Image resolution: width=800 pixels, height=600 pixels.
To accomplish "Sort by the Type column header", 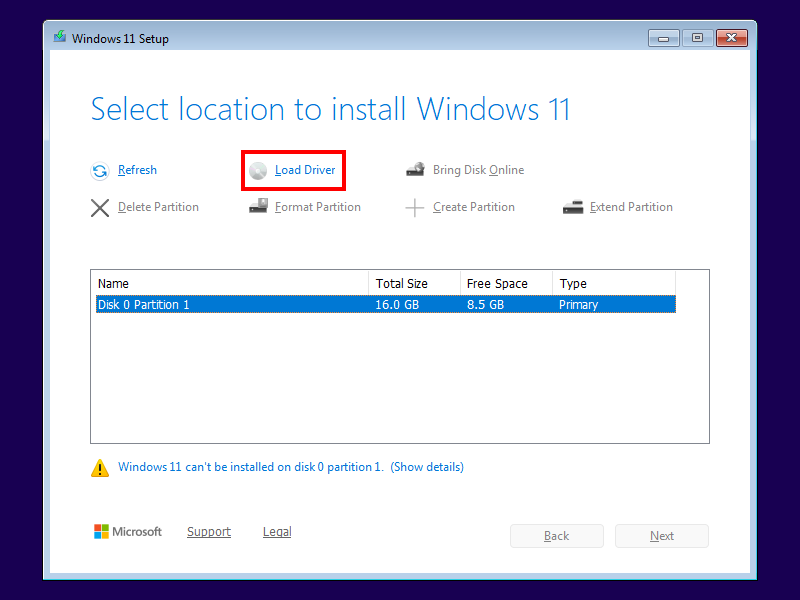I will pos(614,283).
